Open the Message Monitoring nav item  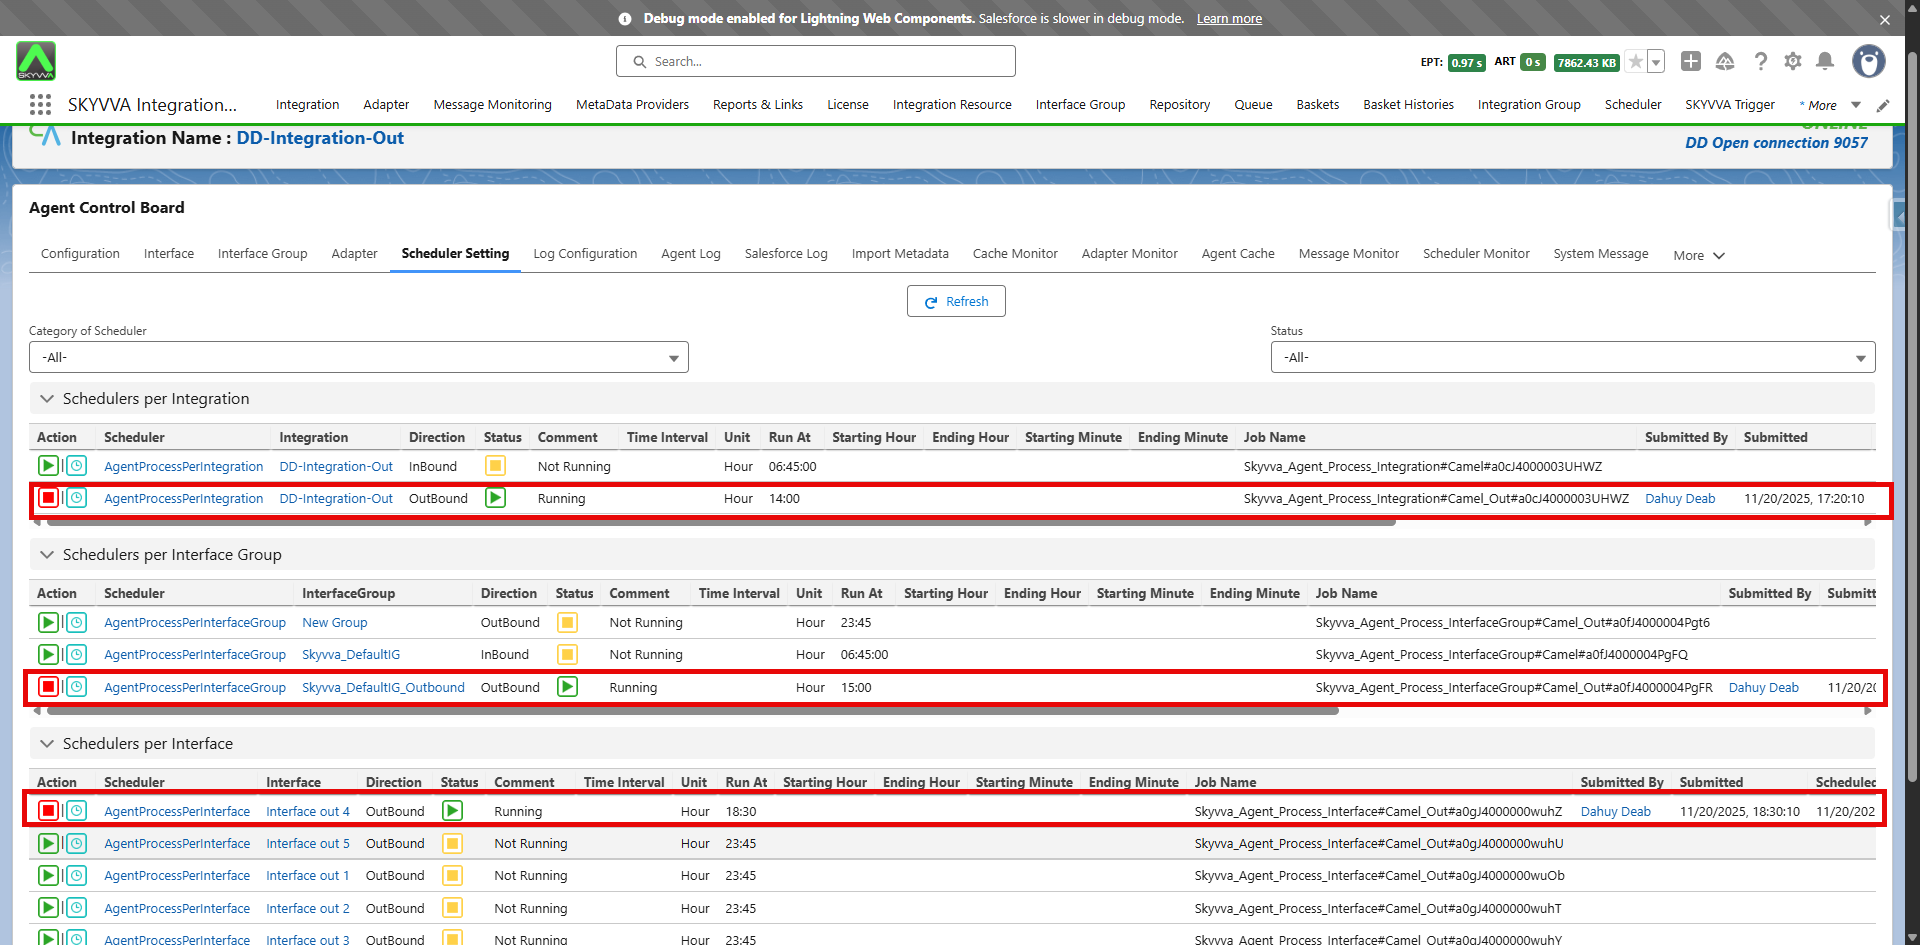pos(492,105)
